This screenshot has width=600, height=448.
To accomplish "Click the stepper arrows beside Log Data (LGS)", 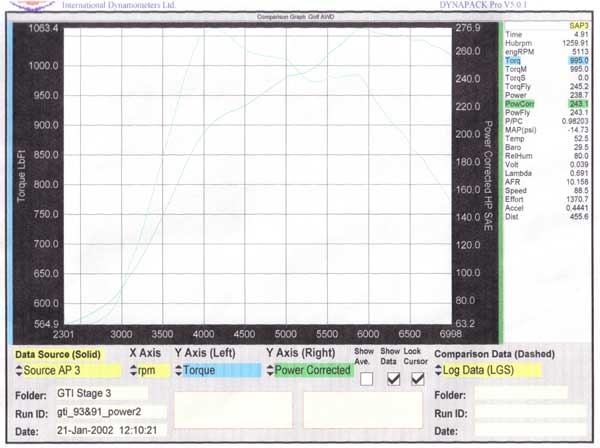I will pyautogui.click(x=438, y=370).
